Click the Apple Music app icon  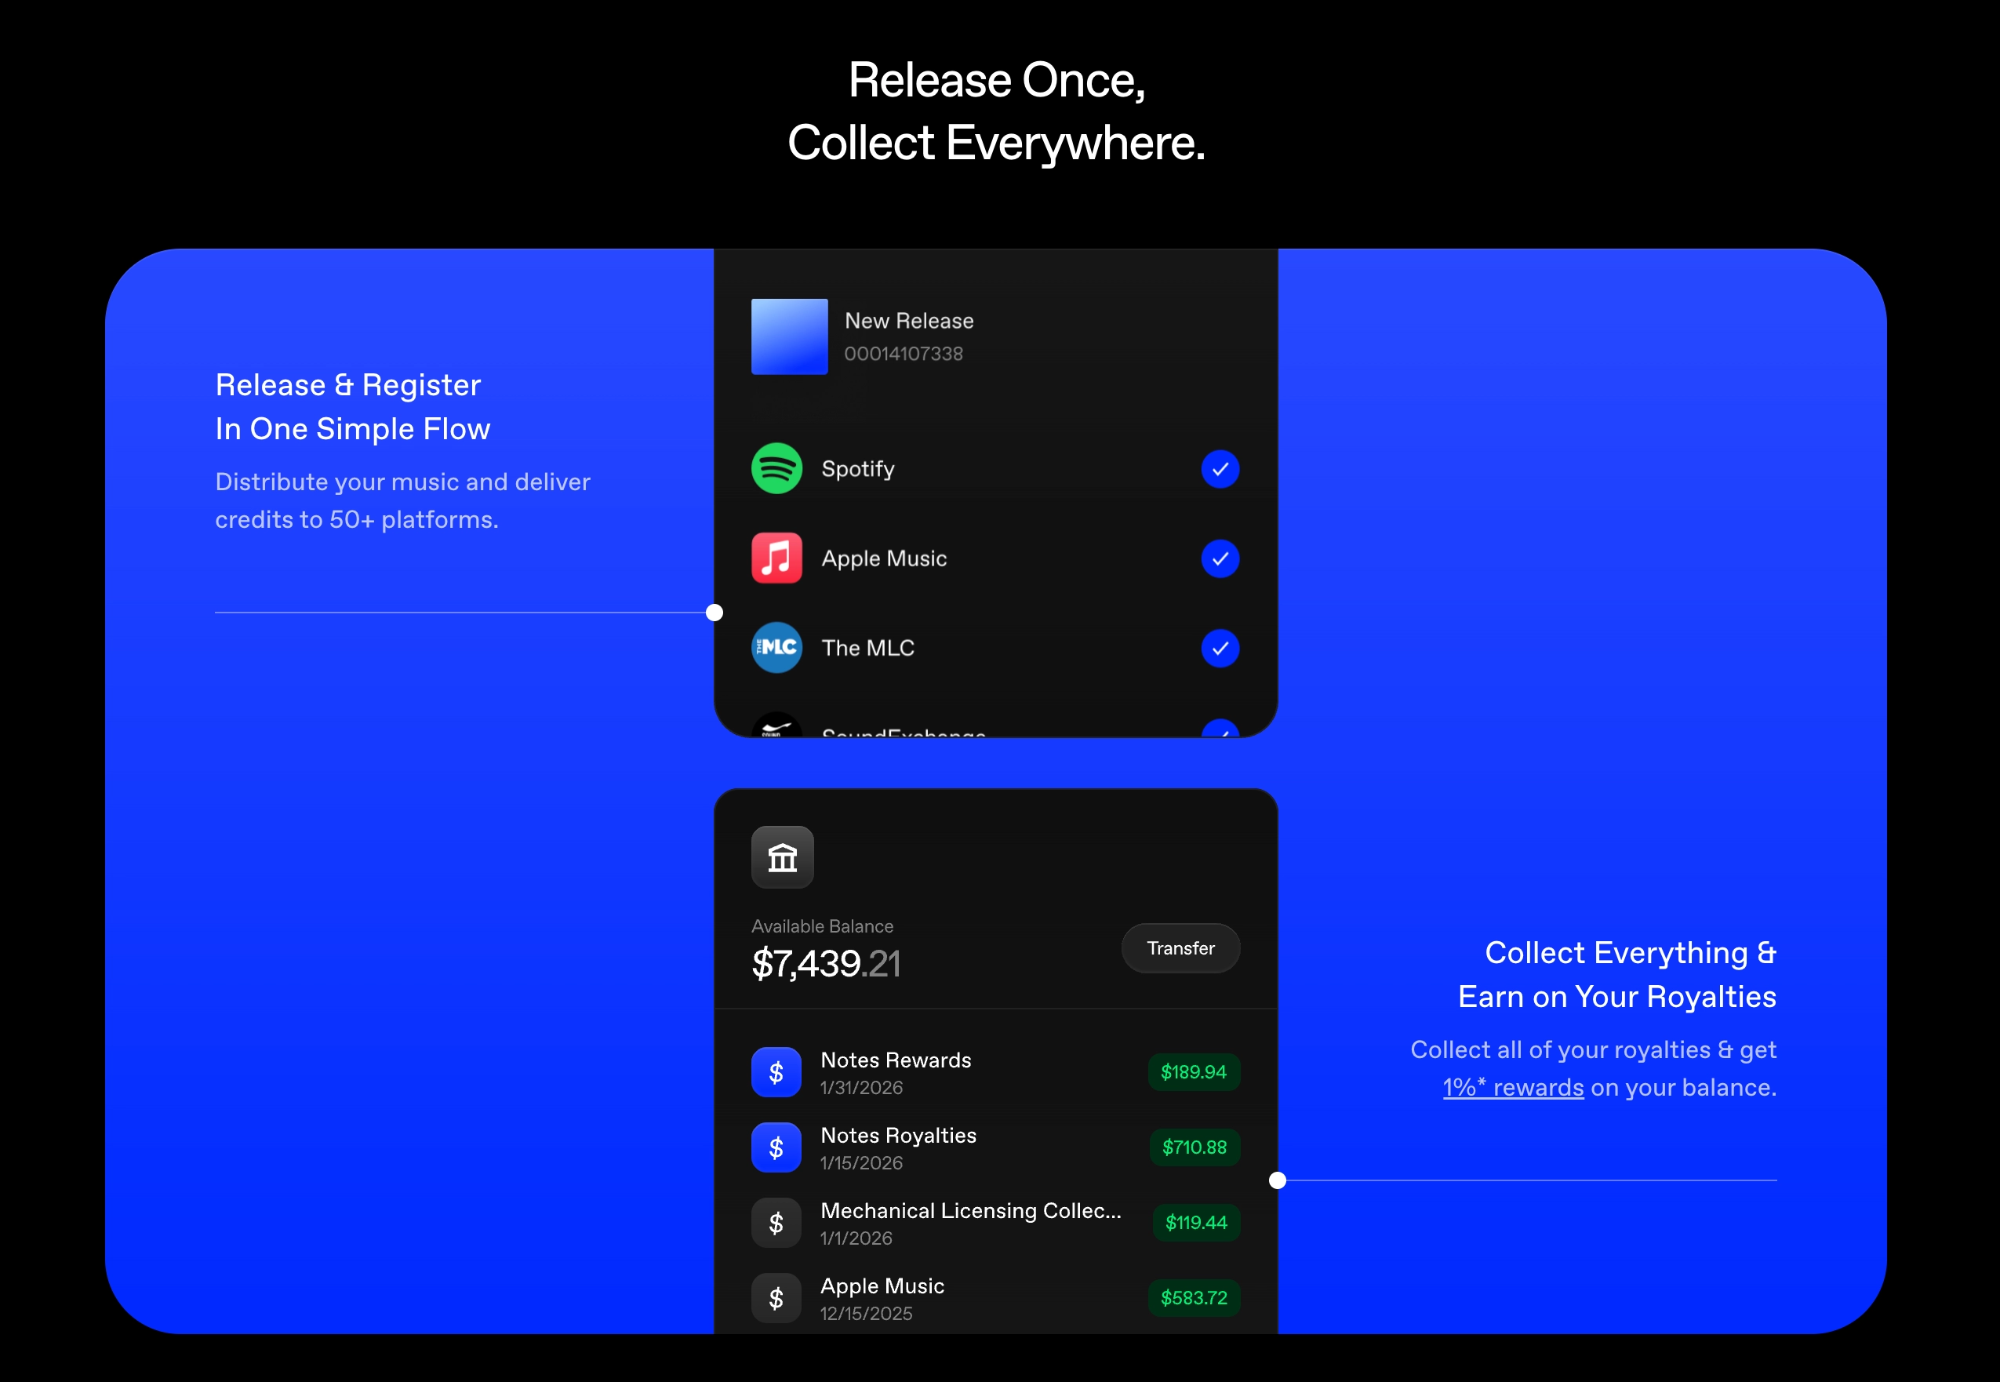777,558
